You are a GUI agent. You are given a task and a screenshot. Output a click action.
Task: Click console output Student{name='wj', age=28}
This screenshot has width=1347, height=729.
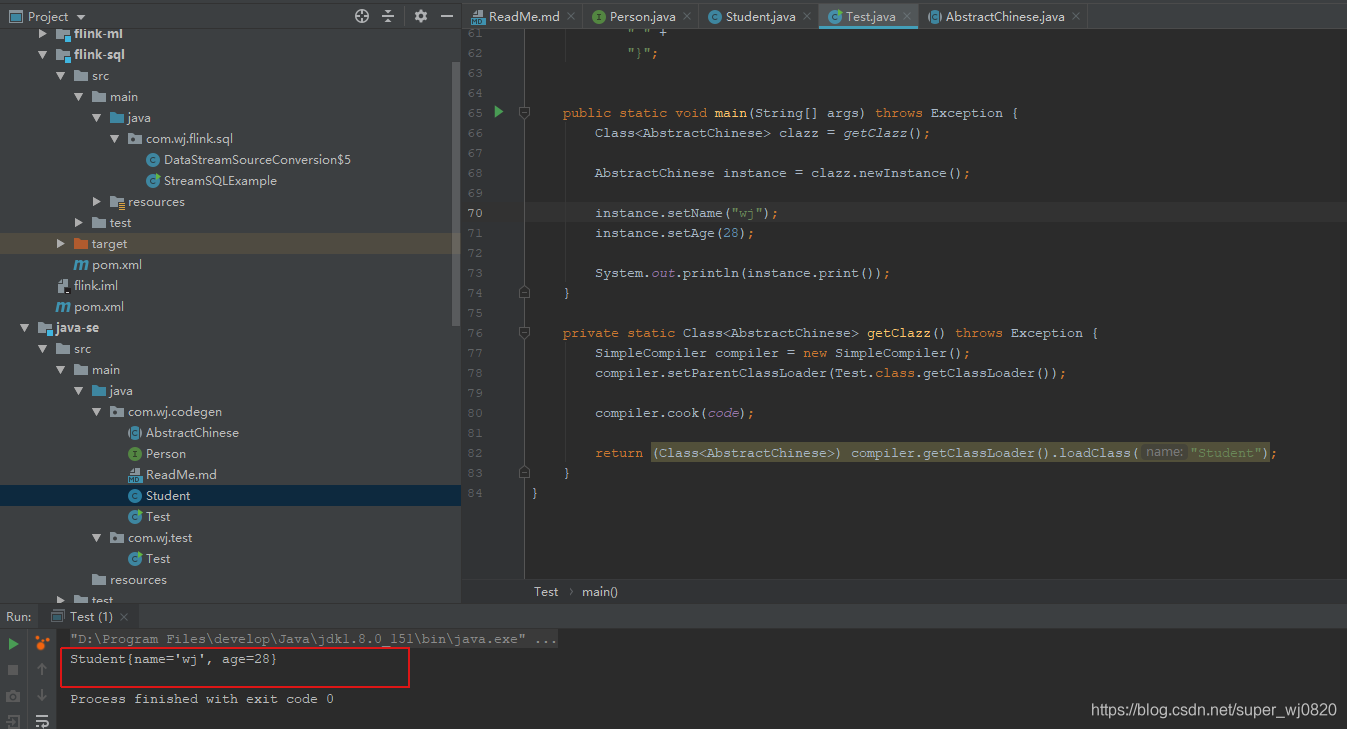click(x=174, y=659)
